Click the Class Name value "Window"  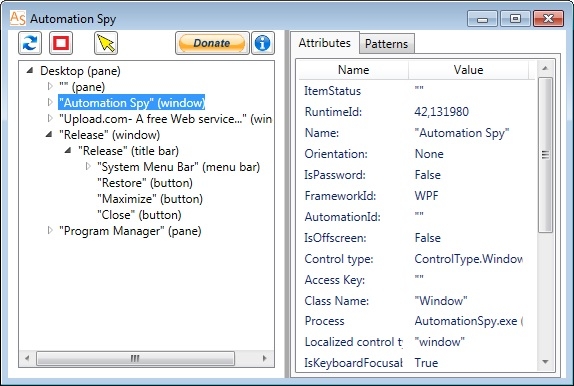coord(441,301)
